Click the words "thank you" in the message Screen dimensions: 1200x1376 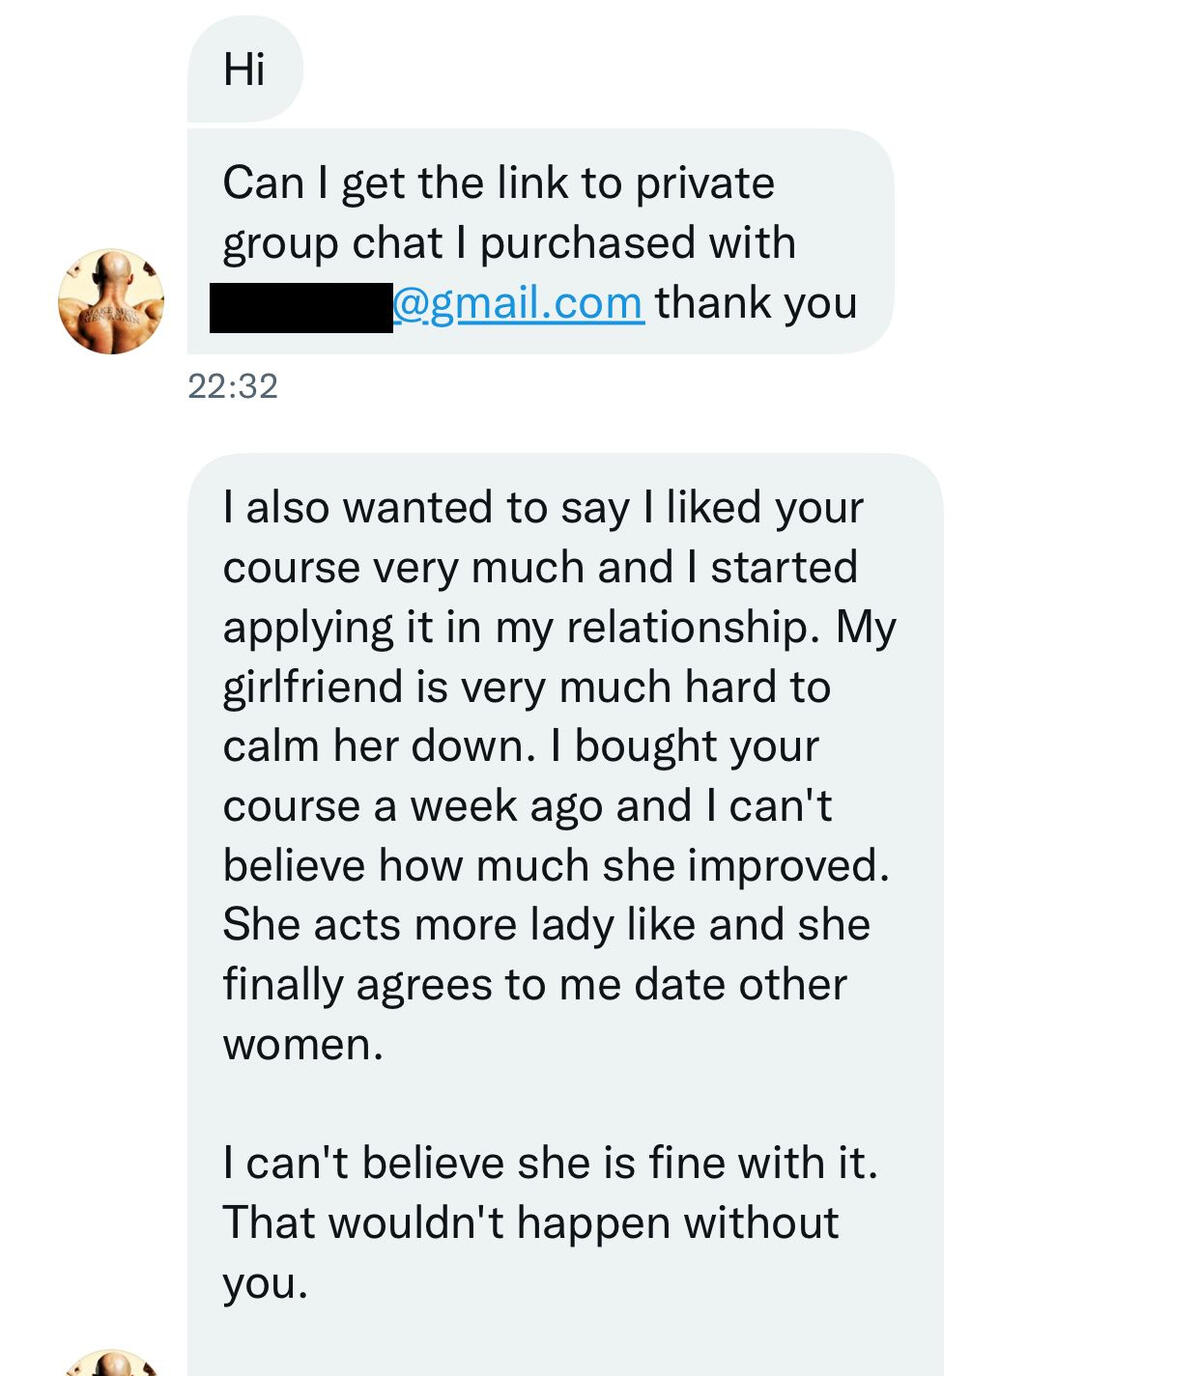coord(756,303)
